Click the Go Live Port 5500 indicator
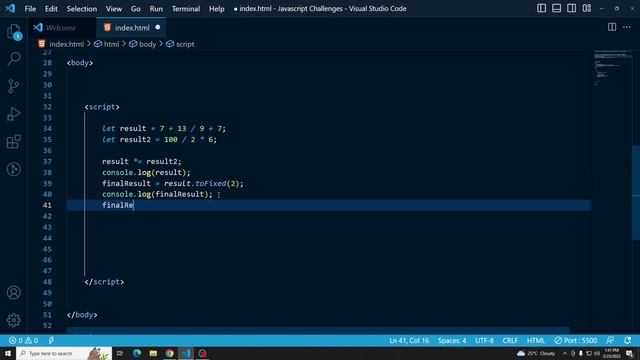Viewport: 640px width, 360px height. 576,340
